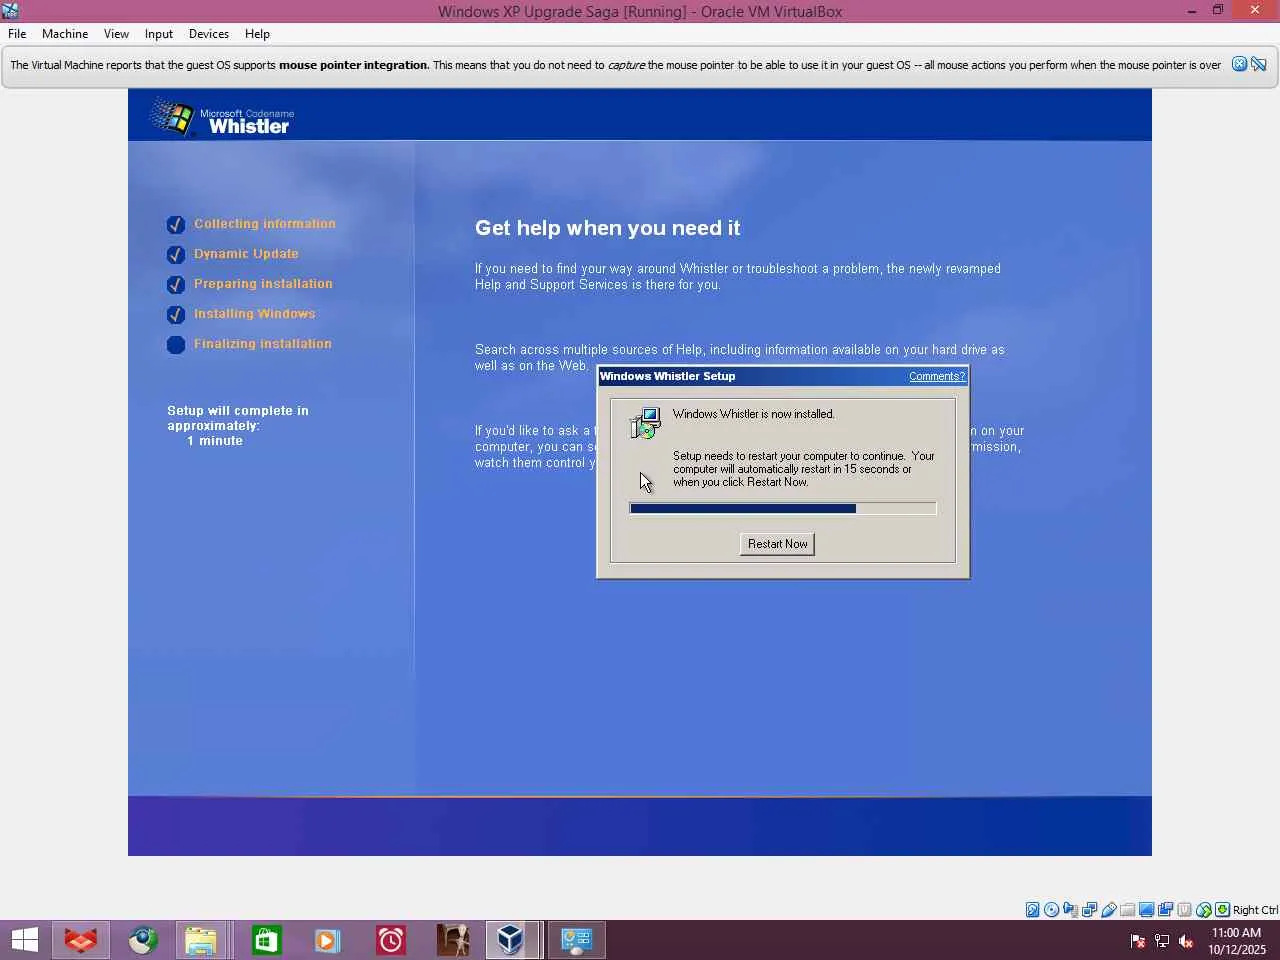
Task: Click the checkmark beside Dynamic Update
Action: 176,255
